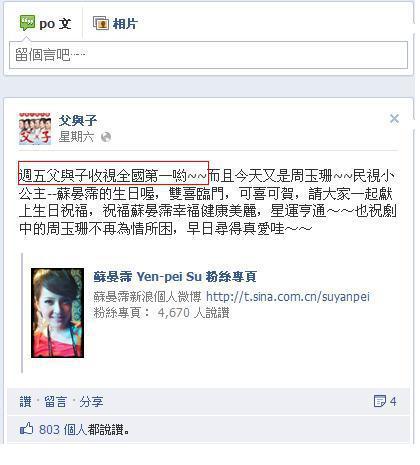The image size is (420, 465).
Task: Open 蘇晏霈's portrait photo thumbnail
Action: [x=57, y=313]
